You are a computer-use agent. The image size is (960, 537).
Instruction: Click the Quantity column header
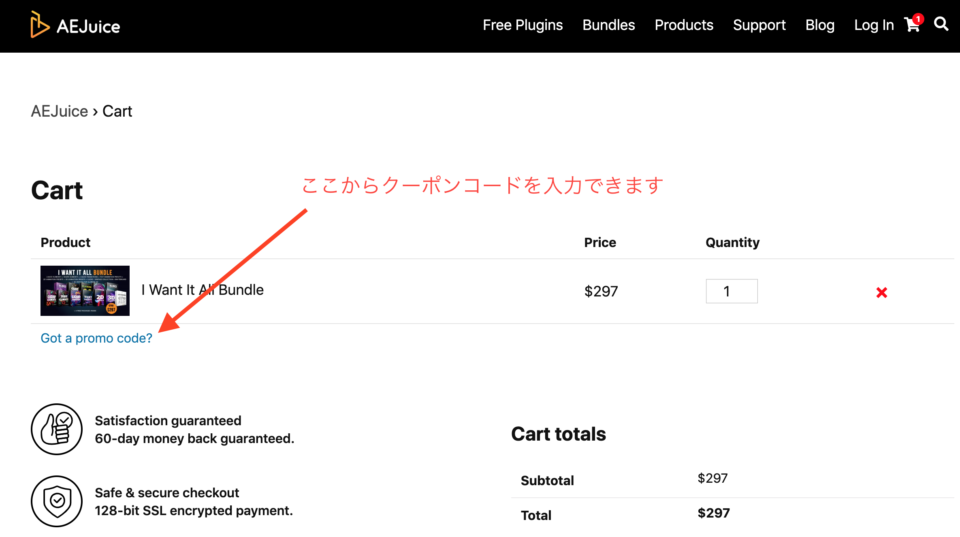click(x=732, y=242)
